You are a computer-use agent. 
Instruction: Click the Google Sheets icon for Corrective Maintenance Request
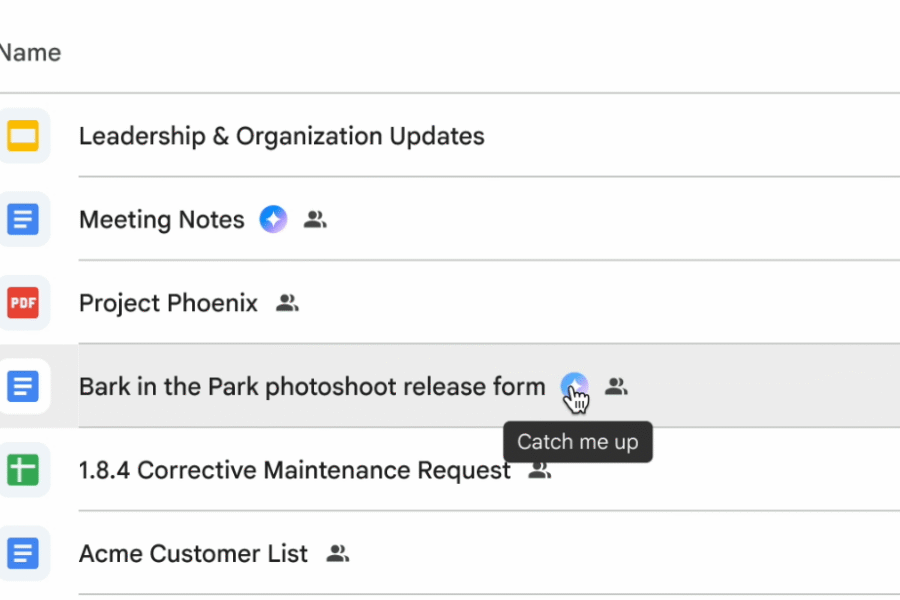pyautogui.click(x=25, y=470)
